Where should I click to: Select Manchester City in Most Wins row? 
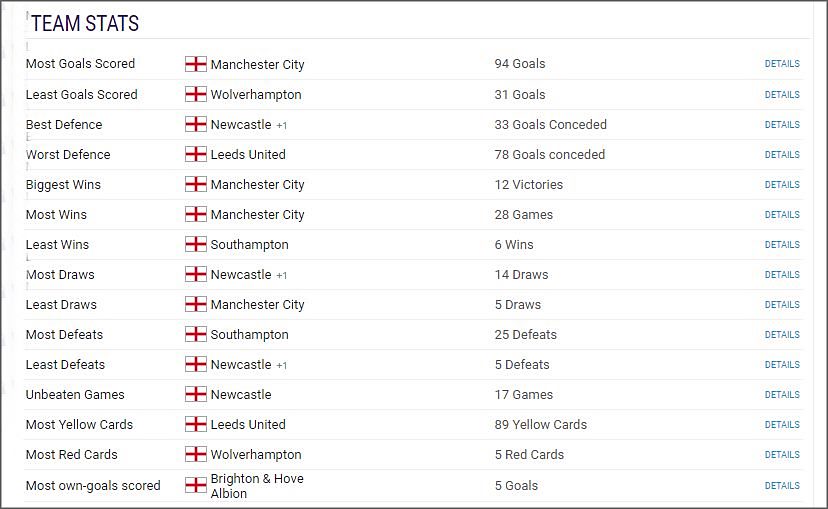tap(257, 215)
